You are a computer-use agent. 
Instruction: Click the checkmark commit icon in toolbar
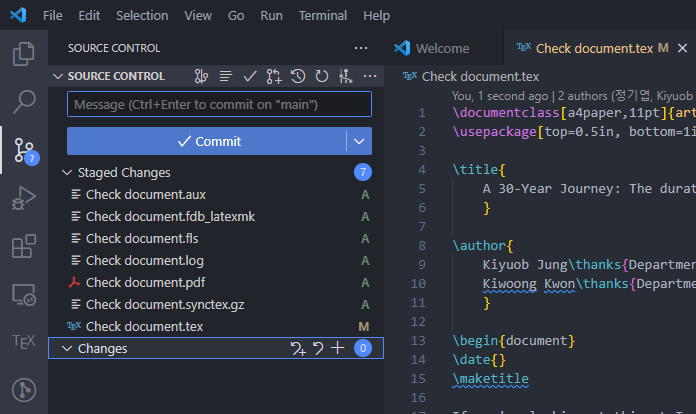(x=250, y=76)
